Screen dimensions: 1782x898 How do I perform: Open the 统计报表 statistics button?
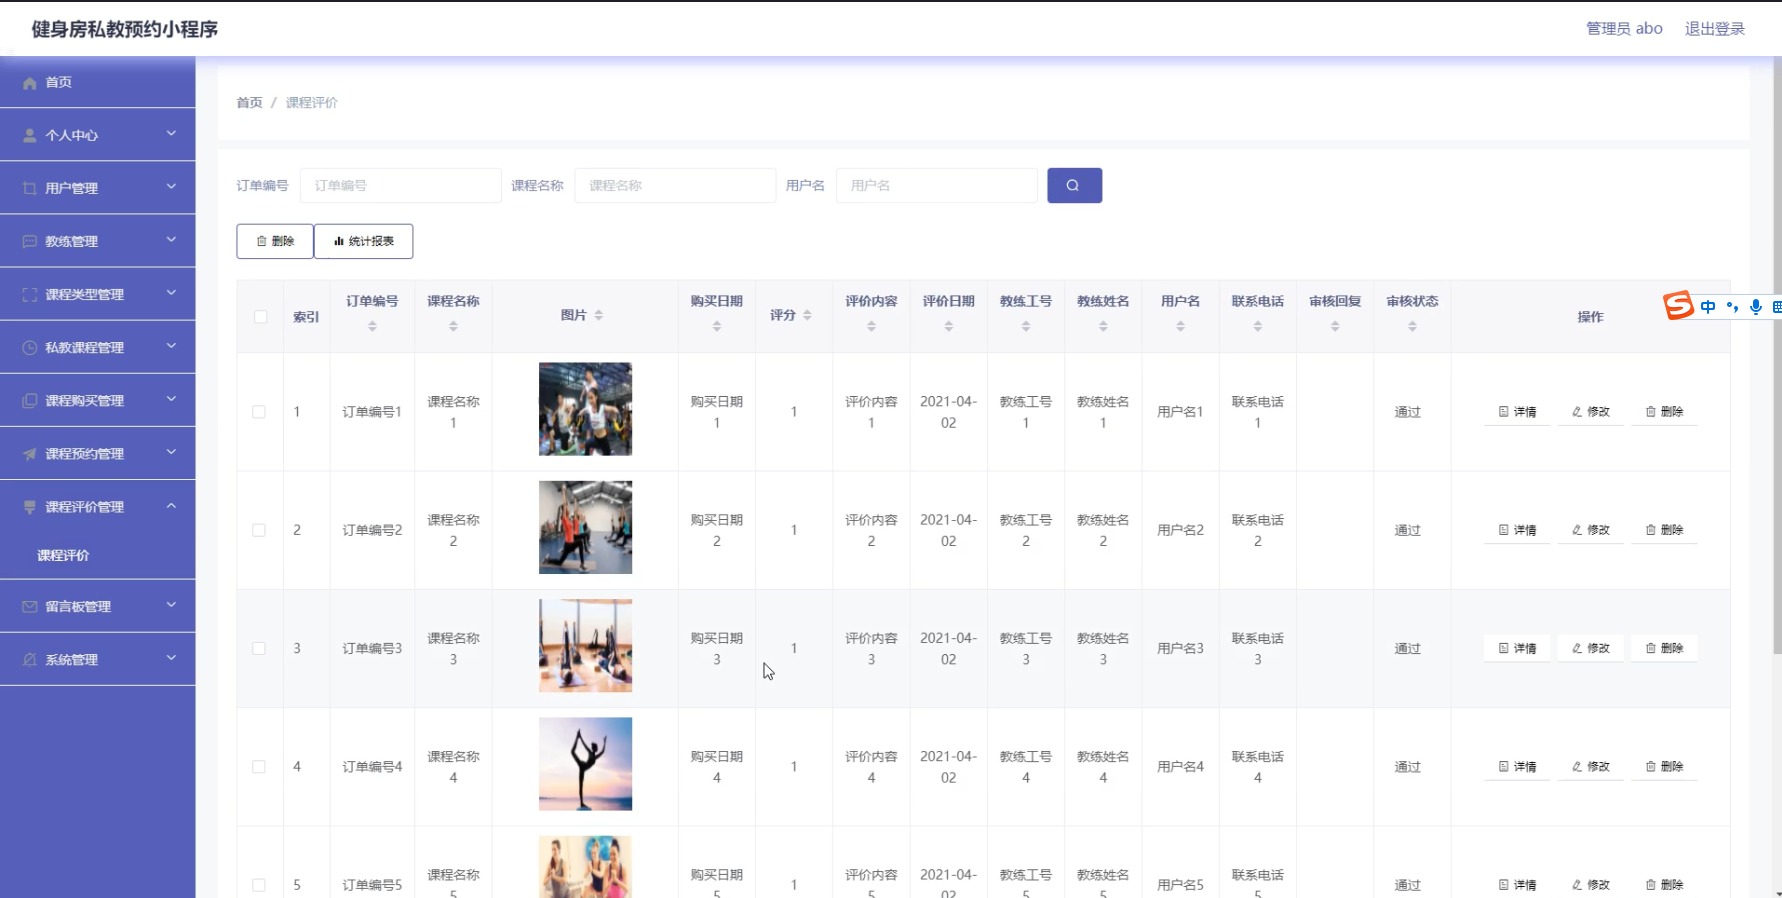pos(364,241)
